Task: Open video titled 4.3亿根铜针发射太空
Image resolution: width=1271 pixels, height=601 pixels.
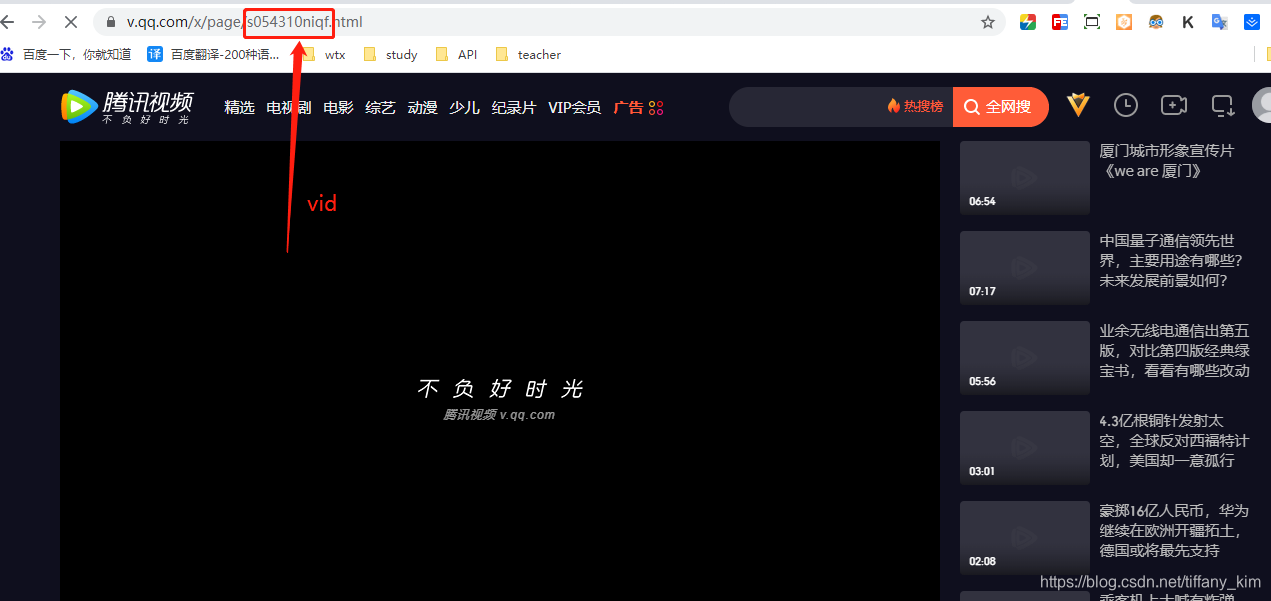Action: pyautogui.click(x=1174, y=441)
